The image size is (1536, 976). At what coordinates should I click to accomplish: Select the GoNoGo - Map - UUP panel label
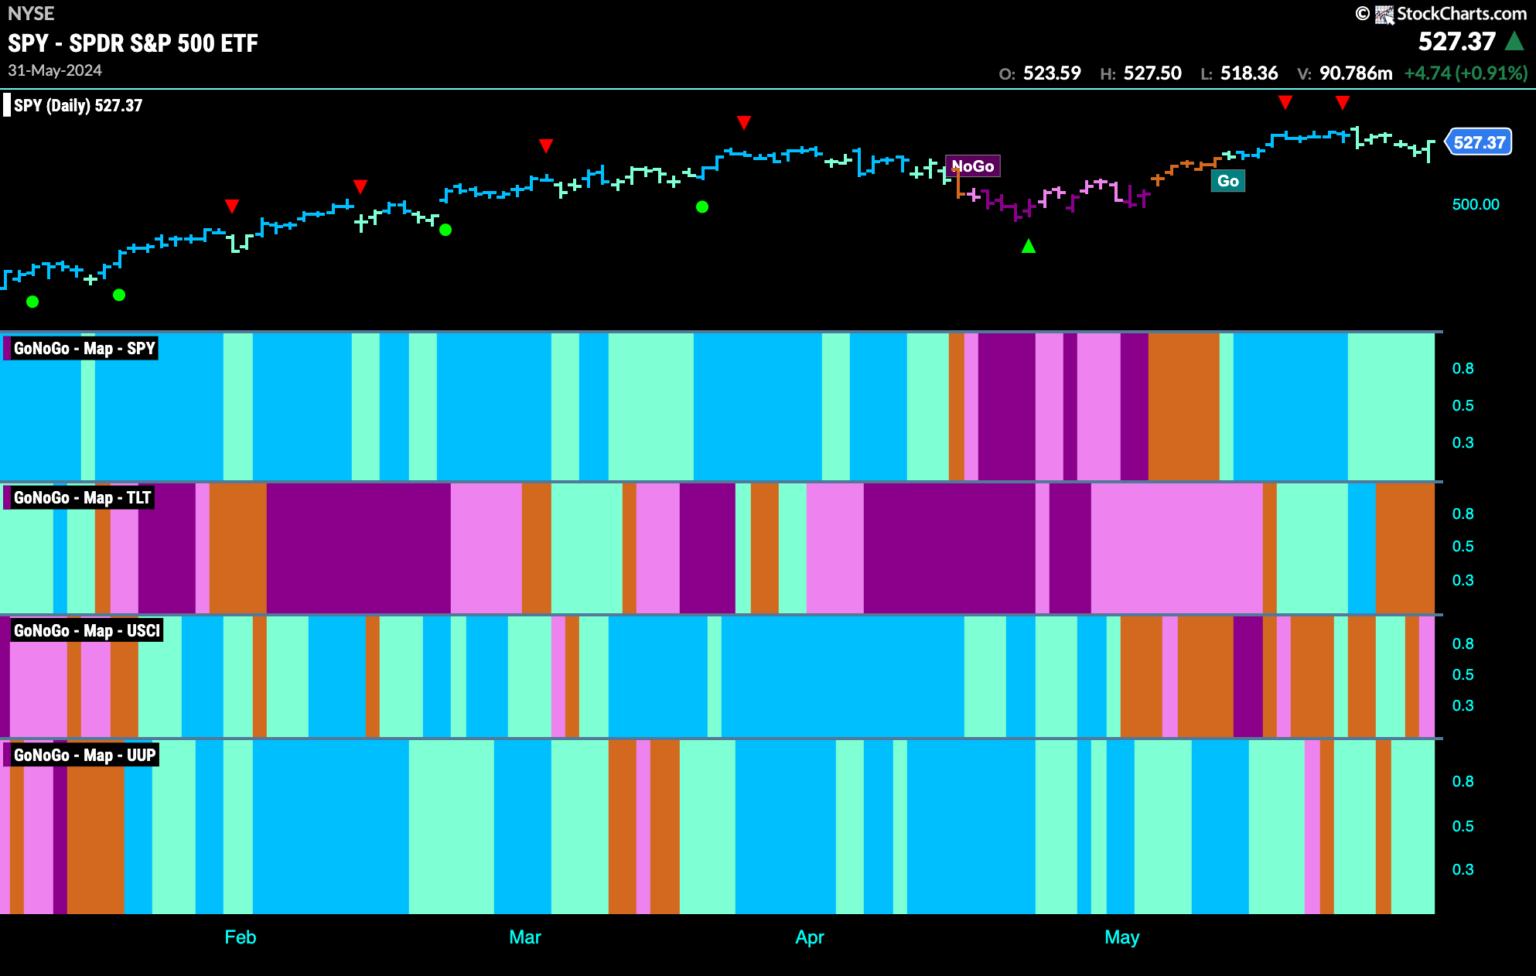tap(84, 754)
